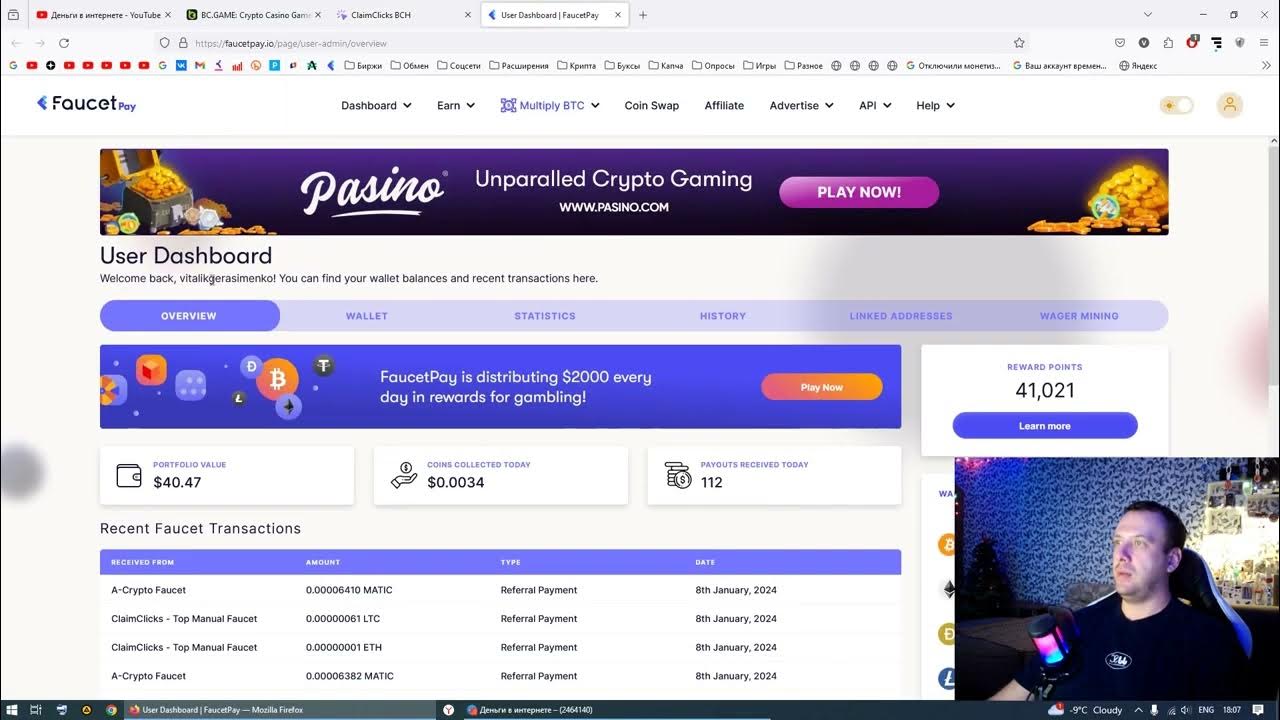
Task: Expand the Help dropdown menu
Action: point(935,105)
